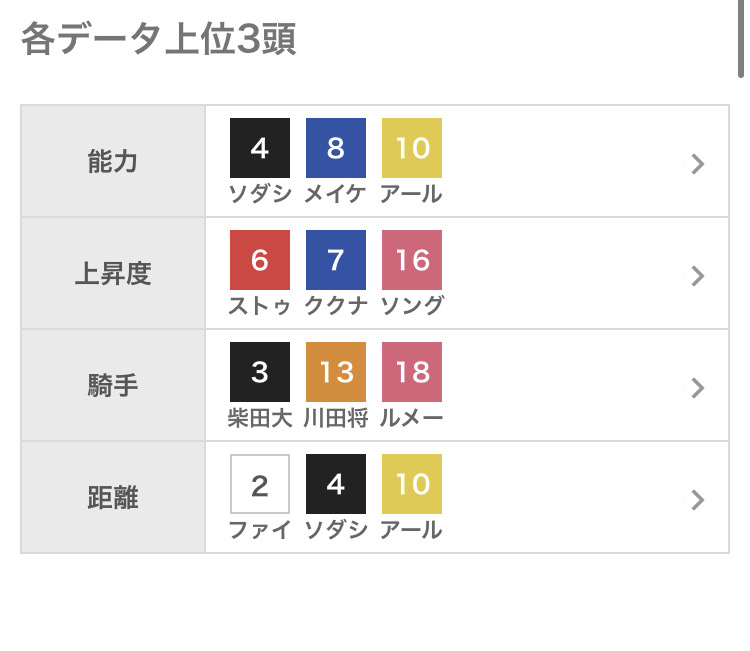Expand the 能力 row chevron

(x=698, y=164)
